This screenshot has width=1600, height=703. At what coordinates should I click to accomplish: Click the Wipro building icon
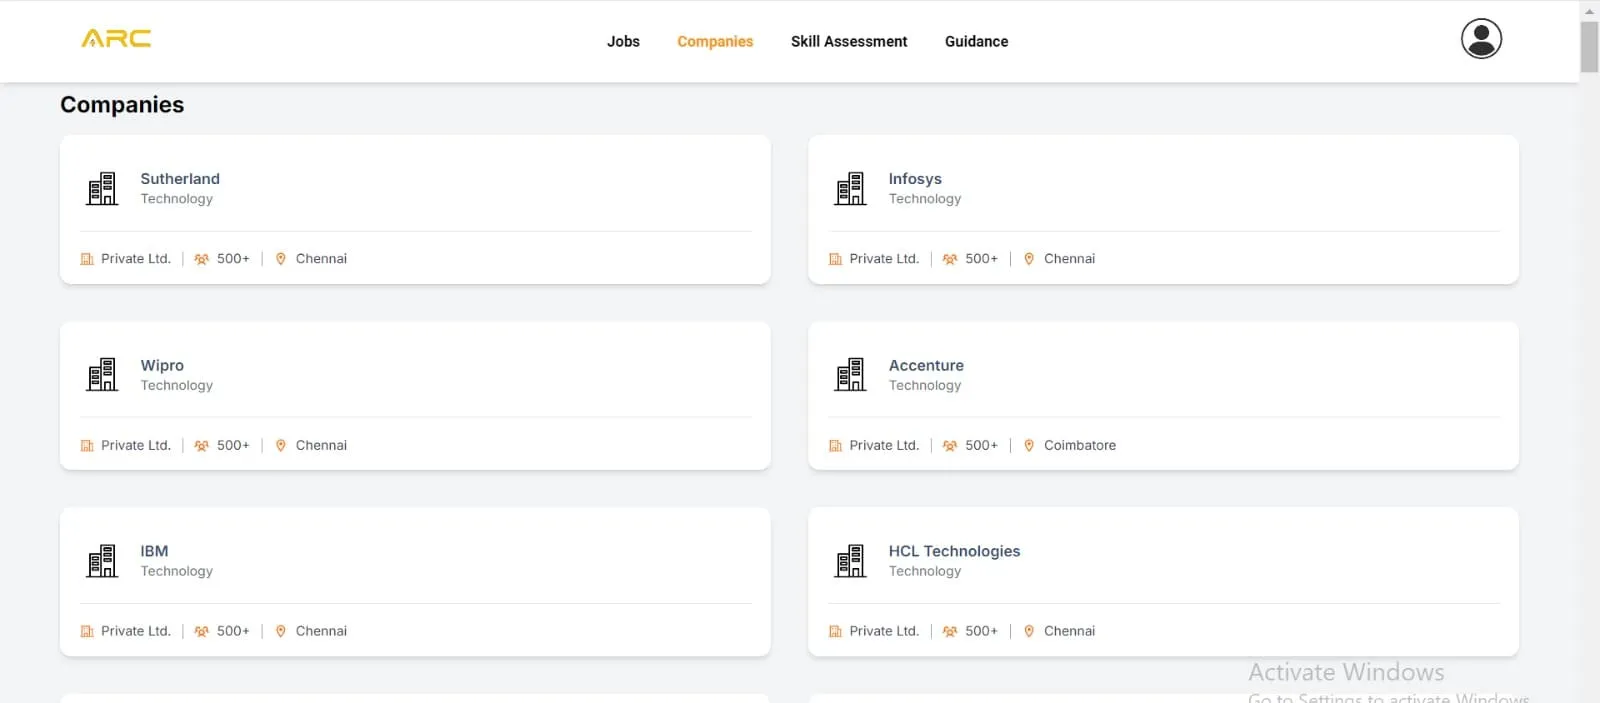pyautogui.click(x=102, y=374)
